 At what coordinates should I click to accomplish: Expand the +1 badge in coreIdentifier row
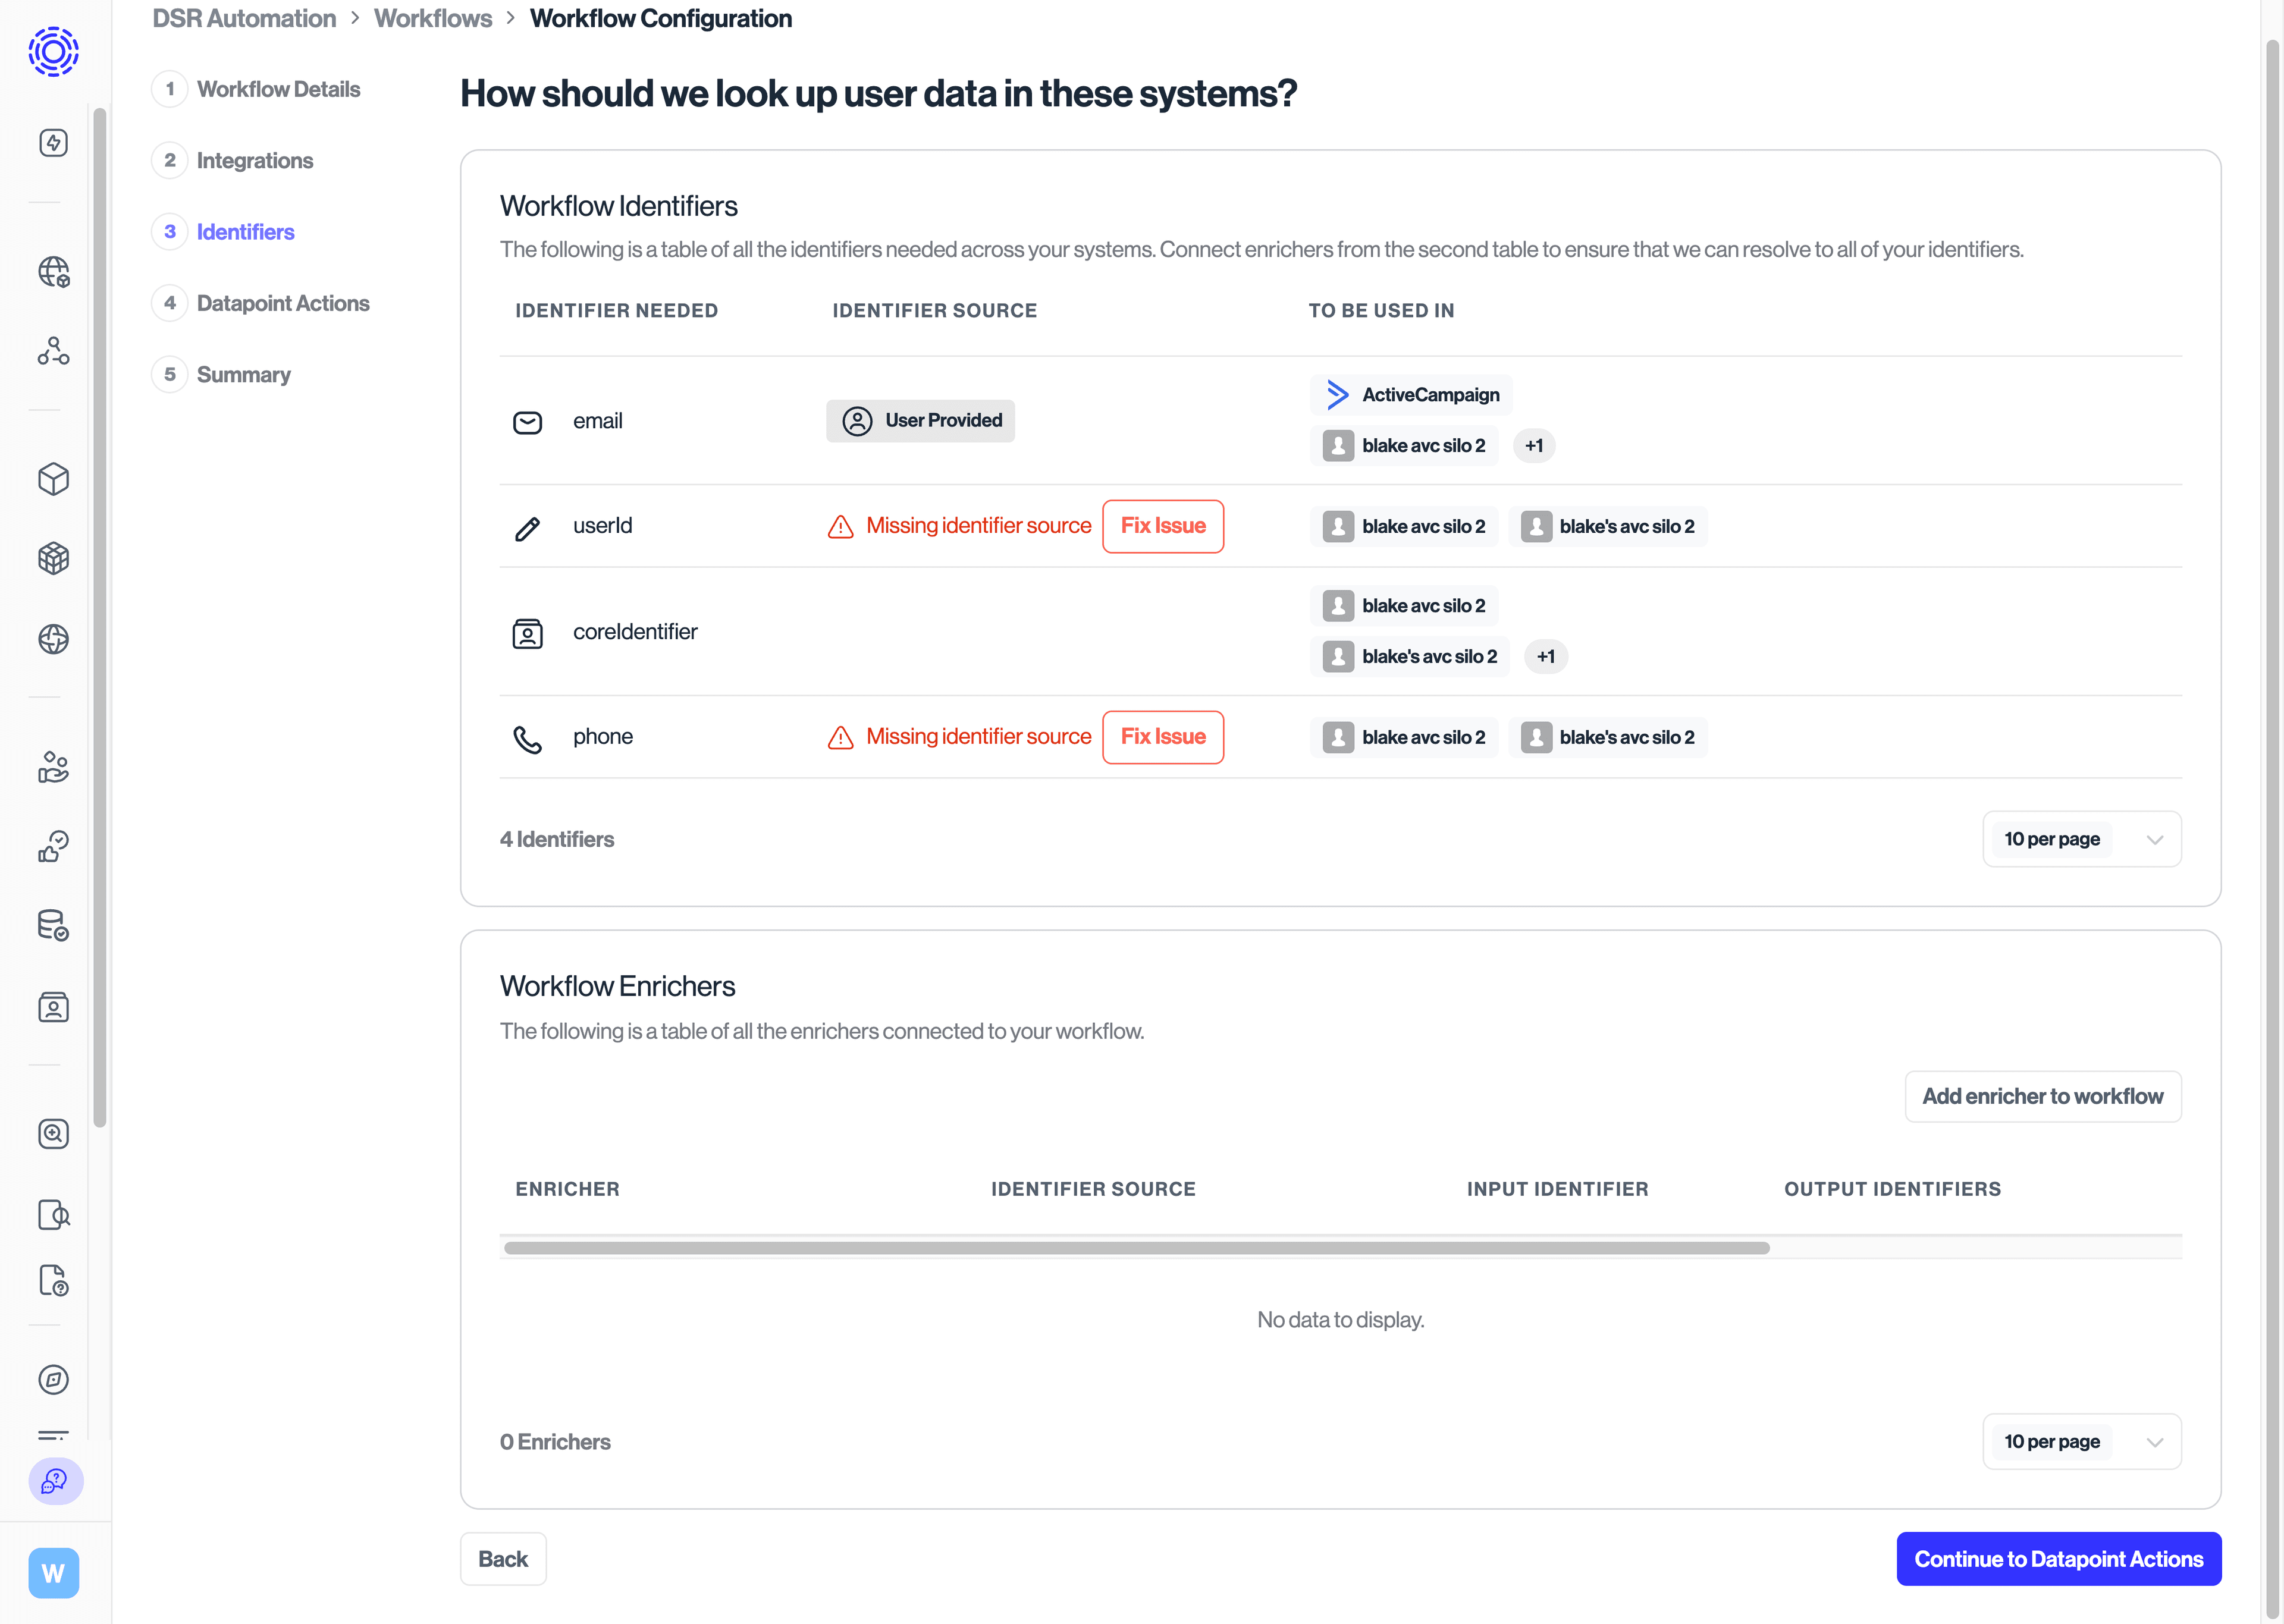[1545, 657]
